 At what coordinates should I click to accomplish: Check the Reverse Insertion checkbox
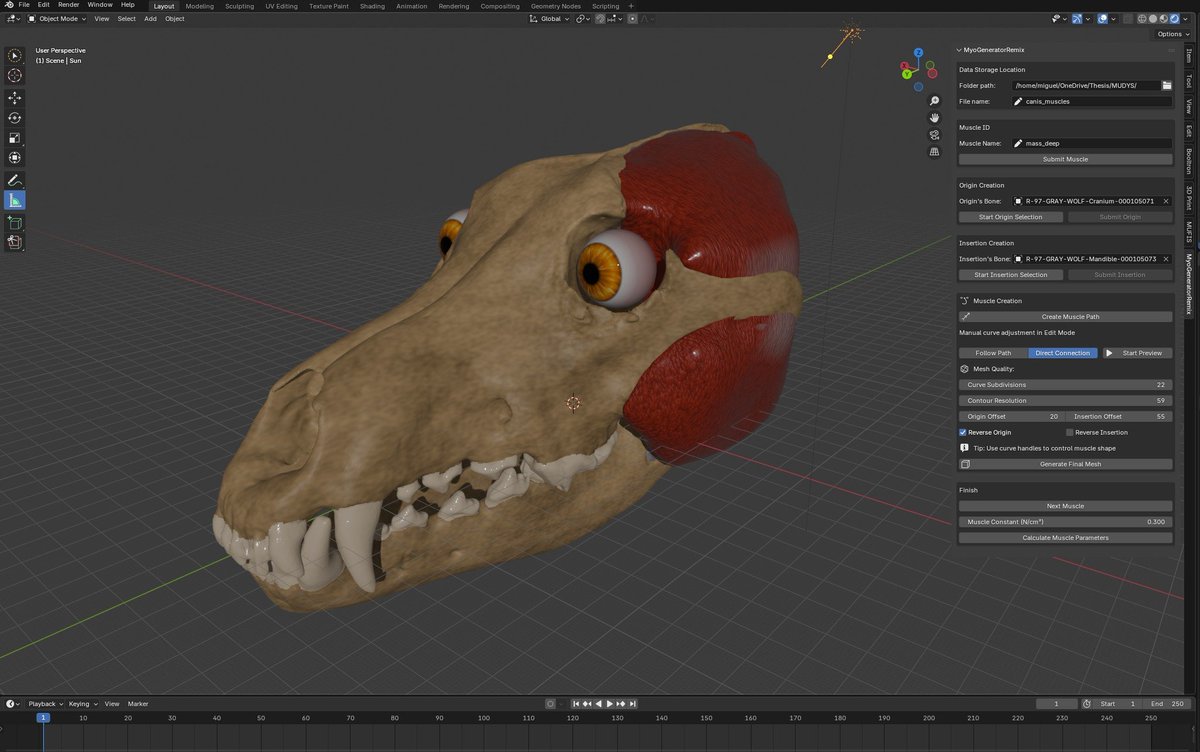coord(1070,432)
